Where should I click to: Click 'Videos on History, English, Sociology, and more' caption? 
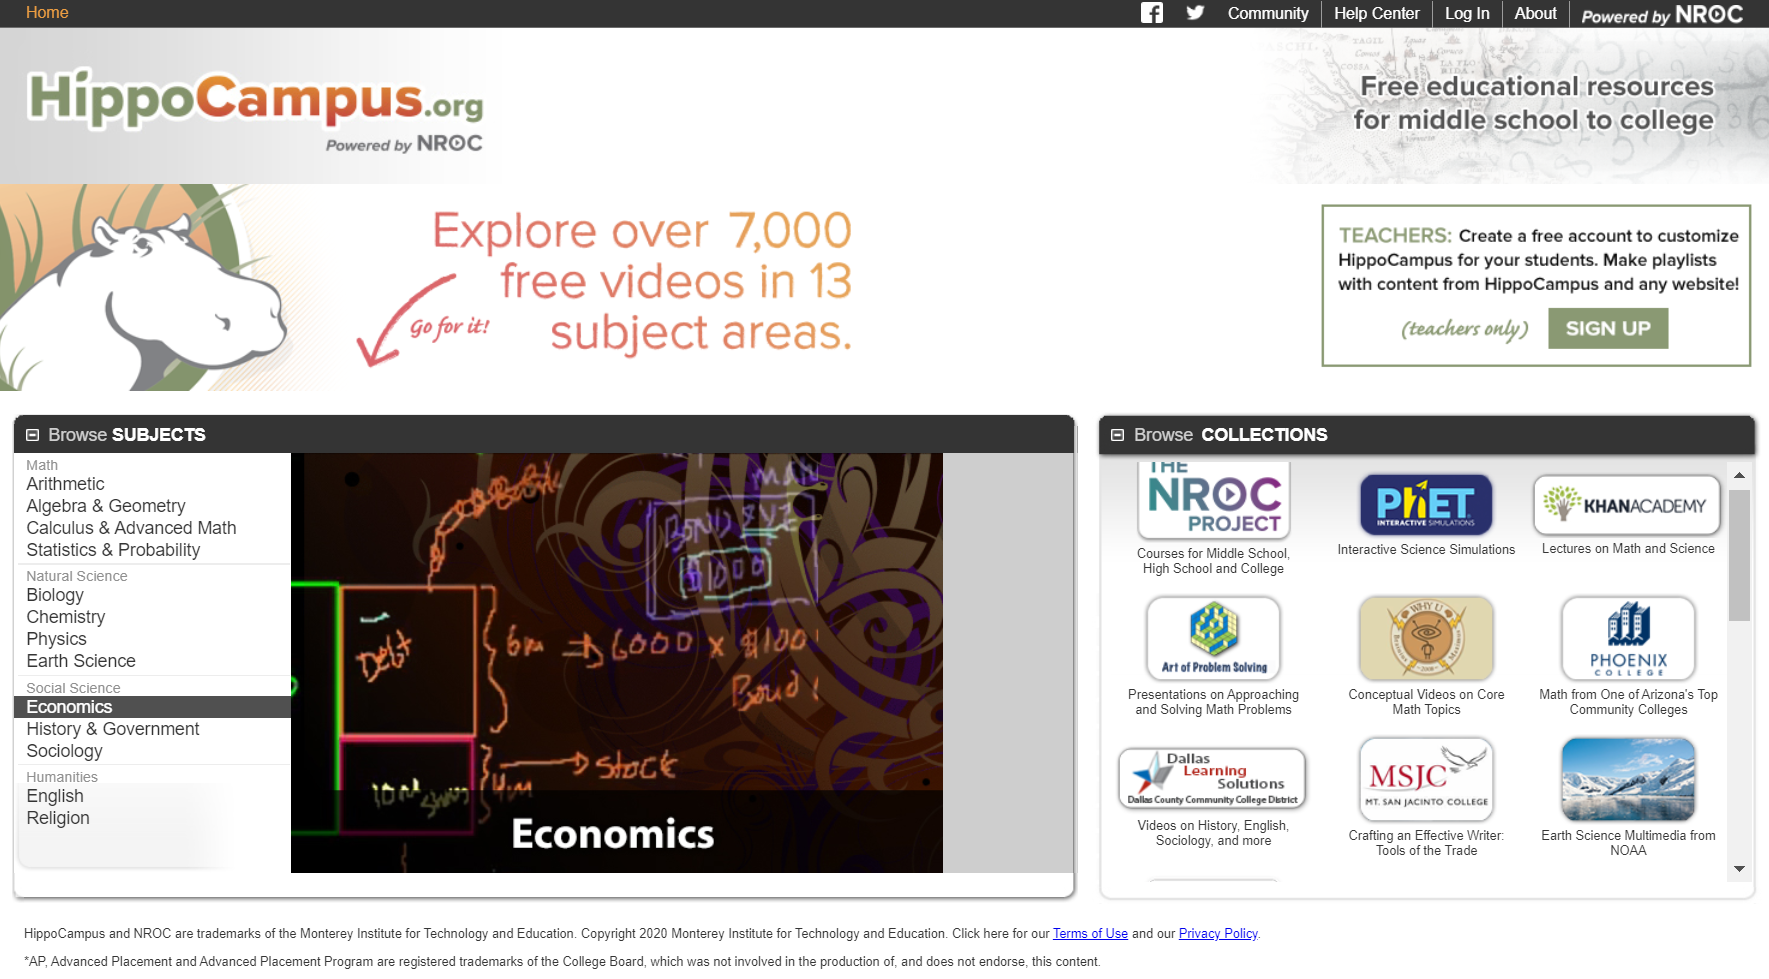(1213, 833)
